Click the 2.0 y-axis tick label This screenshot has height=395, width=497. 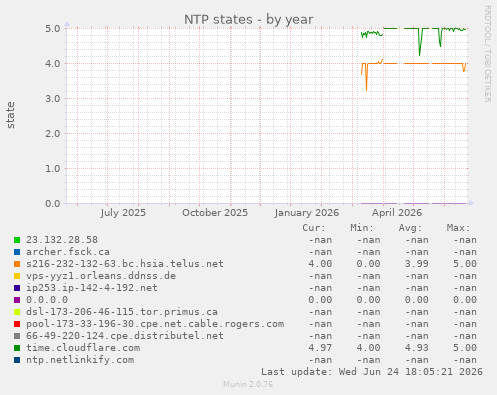[53, 133]
